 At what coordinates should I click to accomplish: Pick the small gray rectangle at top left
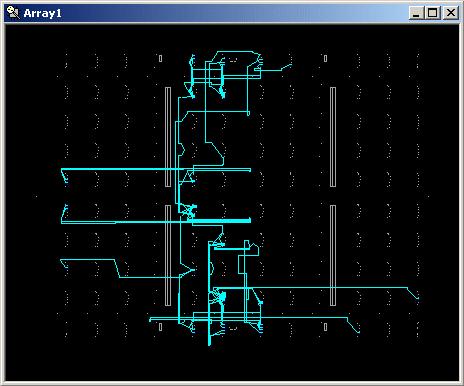pyautogui.click(x=161, y=58)
